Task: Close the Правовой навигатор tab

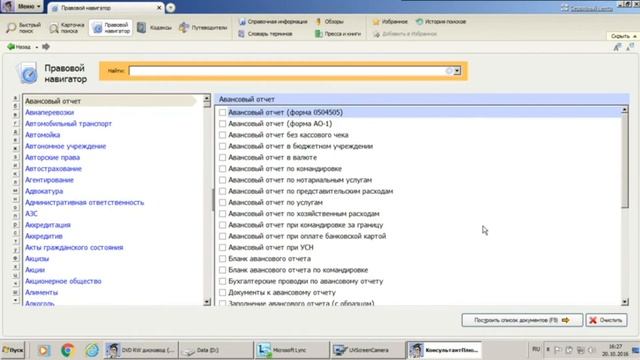Action: click(159, 8)
